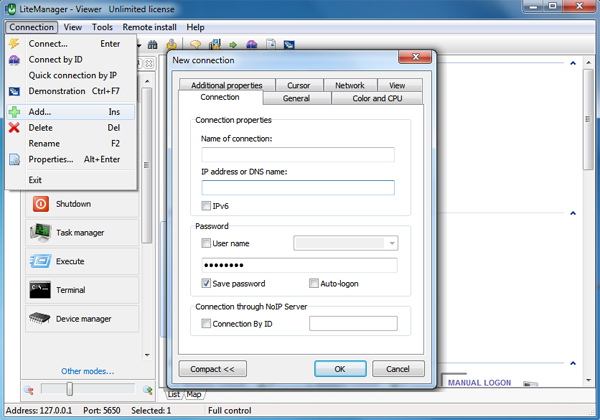Viewport: 600px width, 420px height.
Task: Click the yellow lock toolbar icon
Action: coord(171,44)
